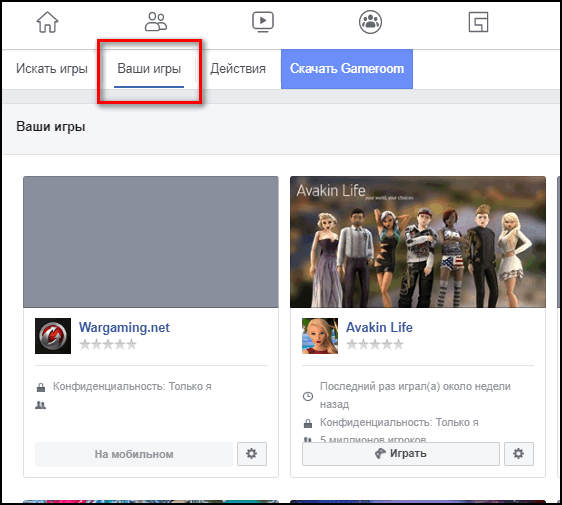Open the Gaming icon in top bar
This screenshot has width=562, height=505.
point(478,22)
